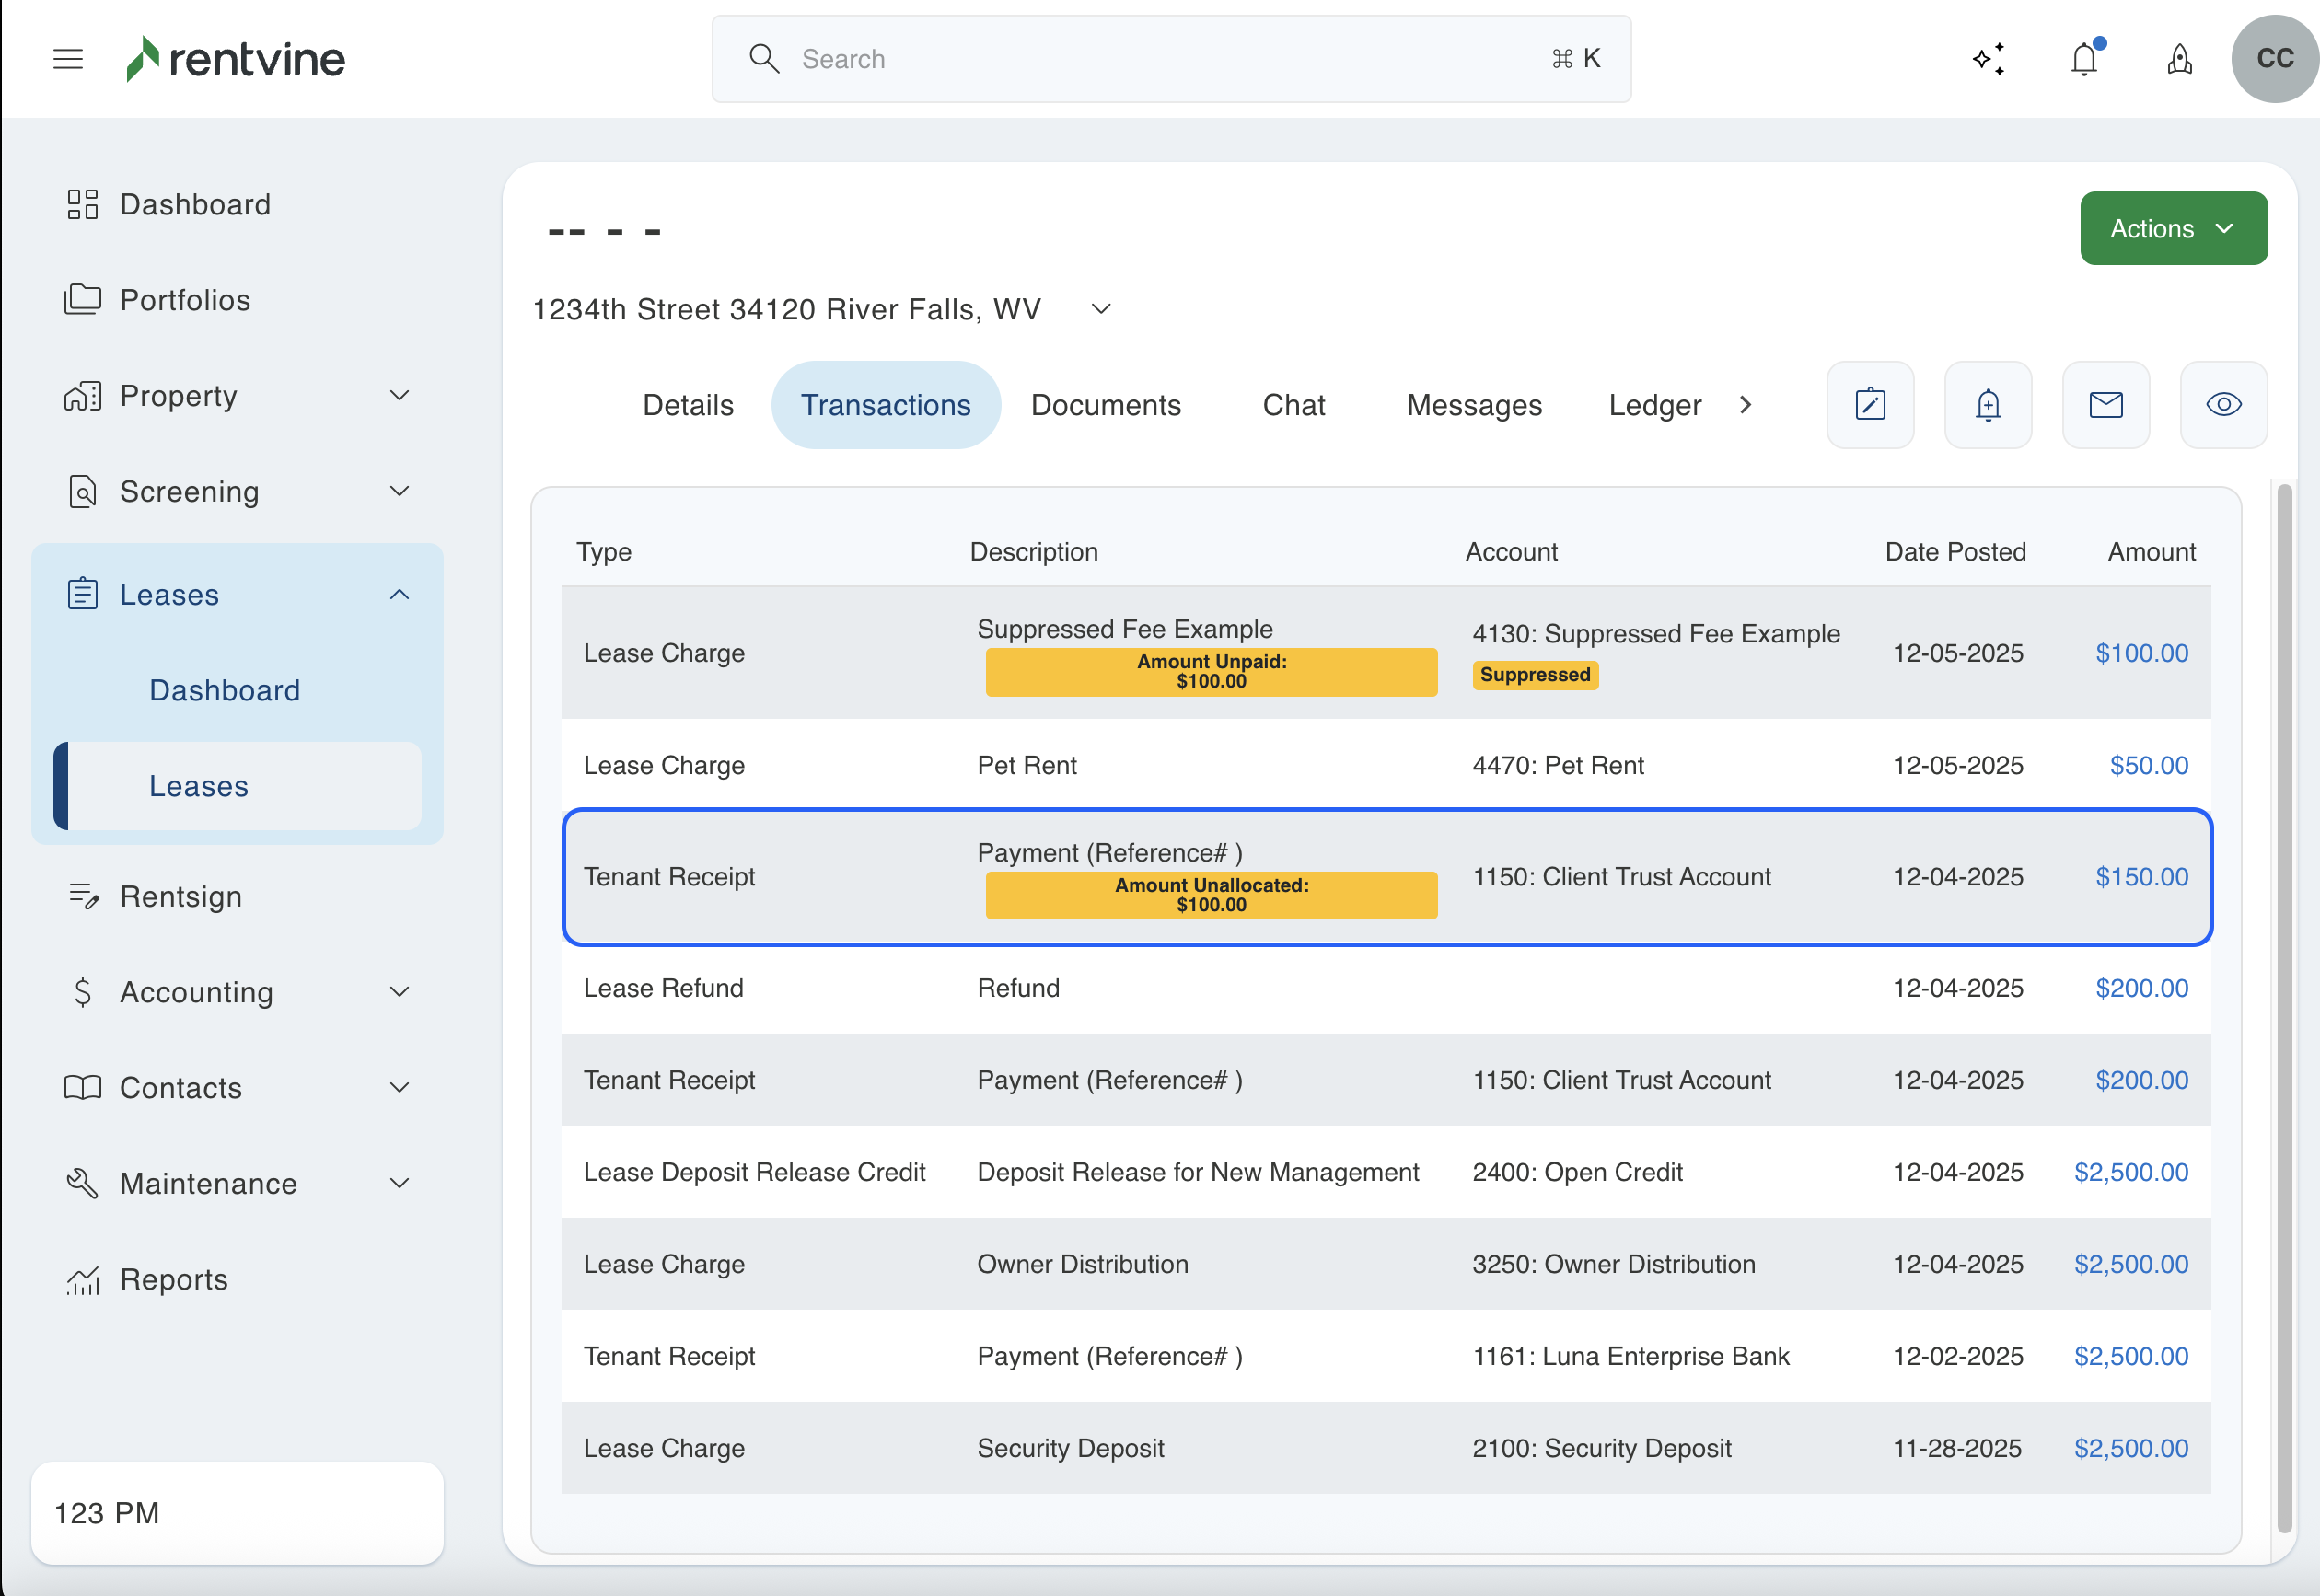The width and height of the screenshot is (2320, 1596).
Task: Open the notifications bell icon
Action: (2084, 59)
